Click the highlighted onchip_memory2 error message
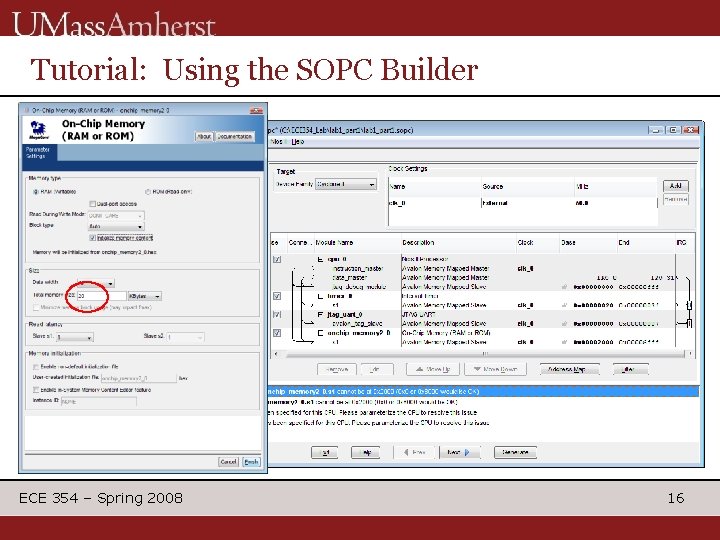720x540 pixels. point(483,392)
